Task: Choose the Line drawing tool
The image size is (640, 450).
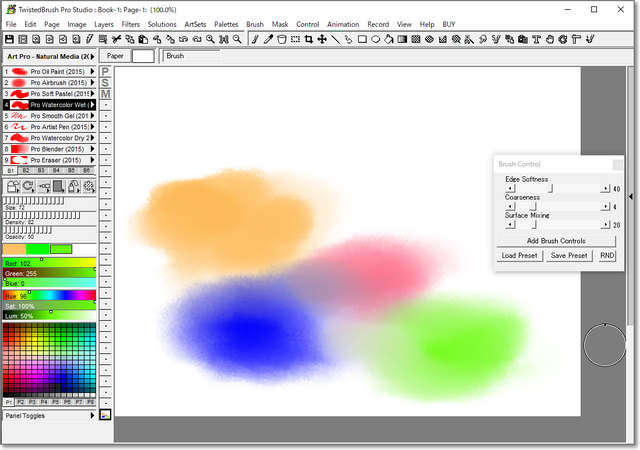Action: click(x=335, y=39)
